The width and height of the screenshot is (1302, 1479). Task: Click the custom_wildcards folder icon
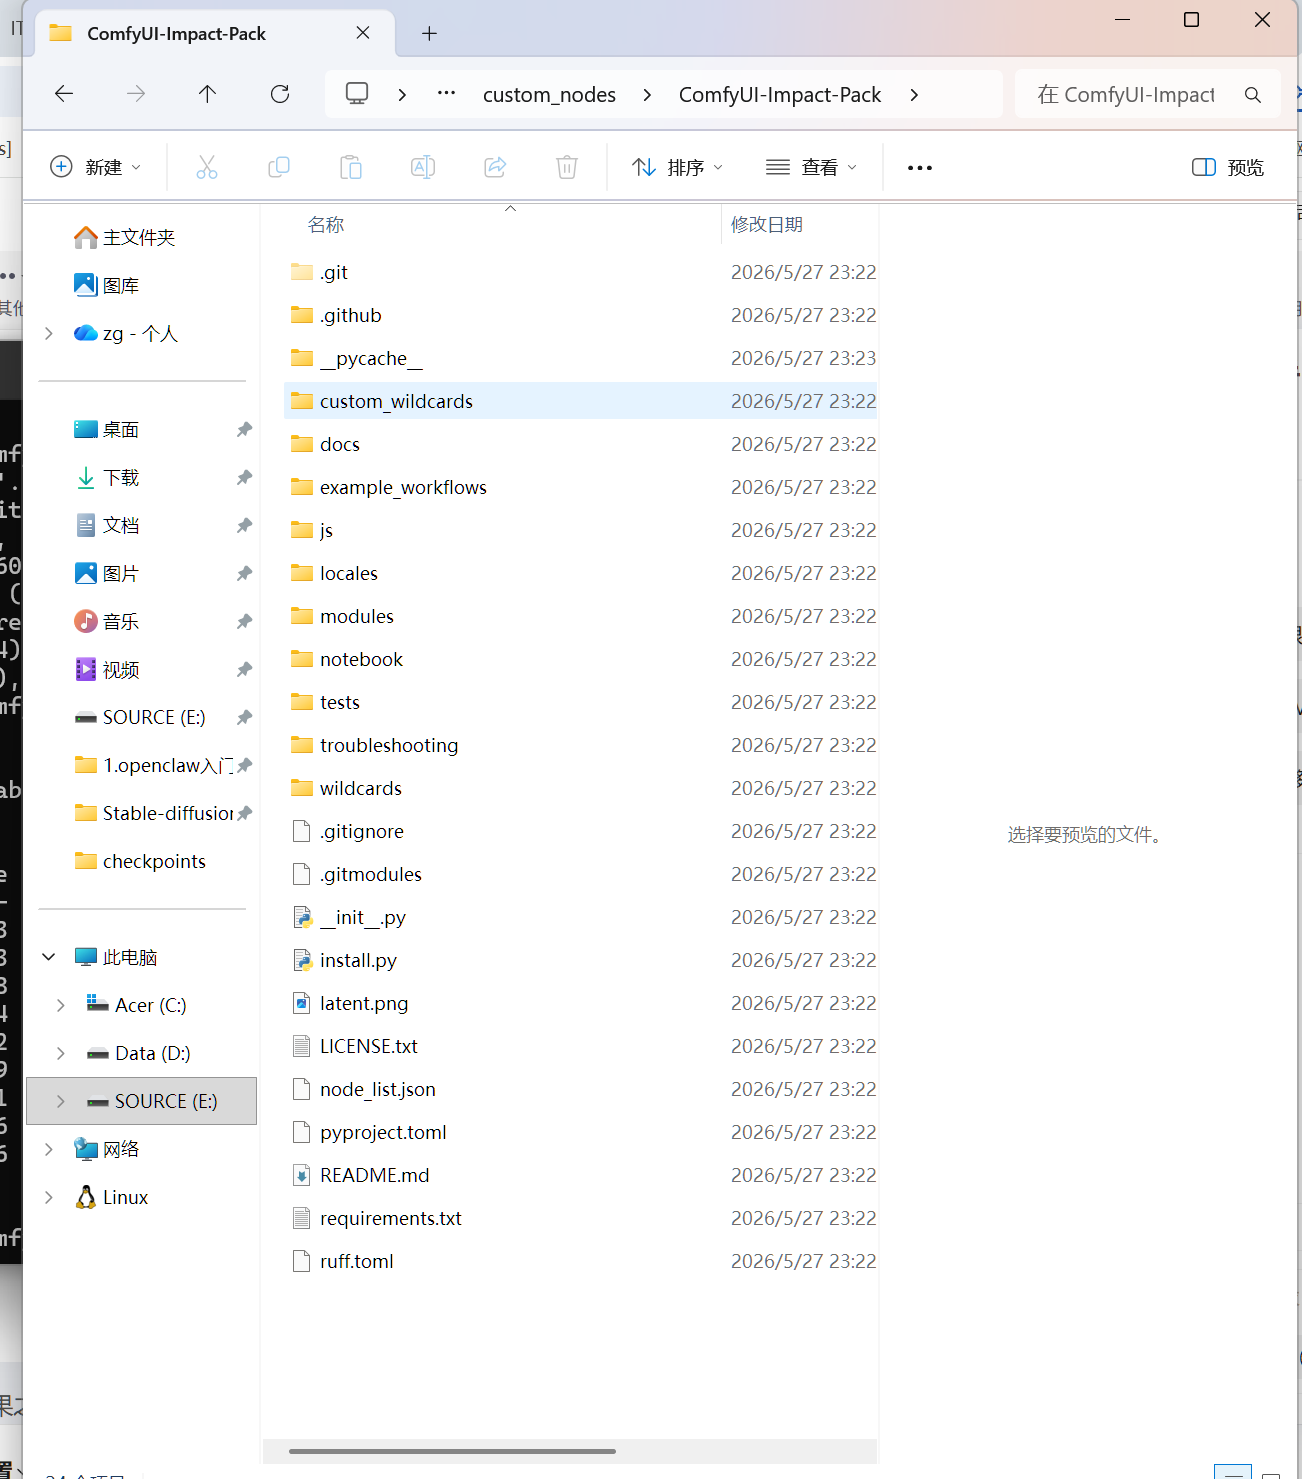pyautogui.click(x=302, y=401)
